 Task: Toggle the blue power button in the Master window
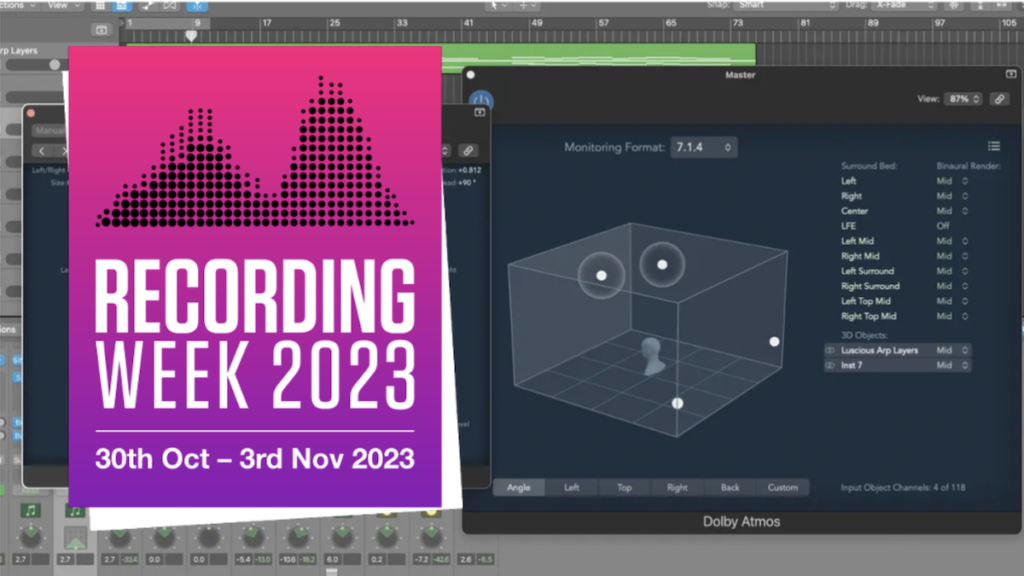point(481,101)
